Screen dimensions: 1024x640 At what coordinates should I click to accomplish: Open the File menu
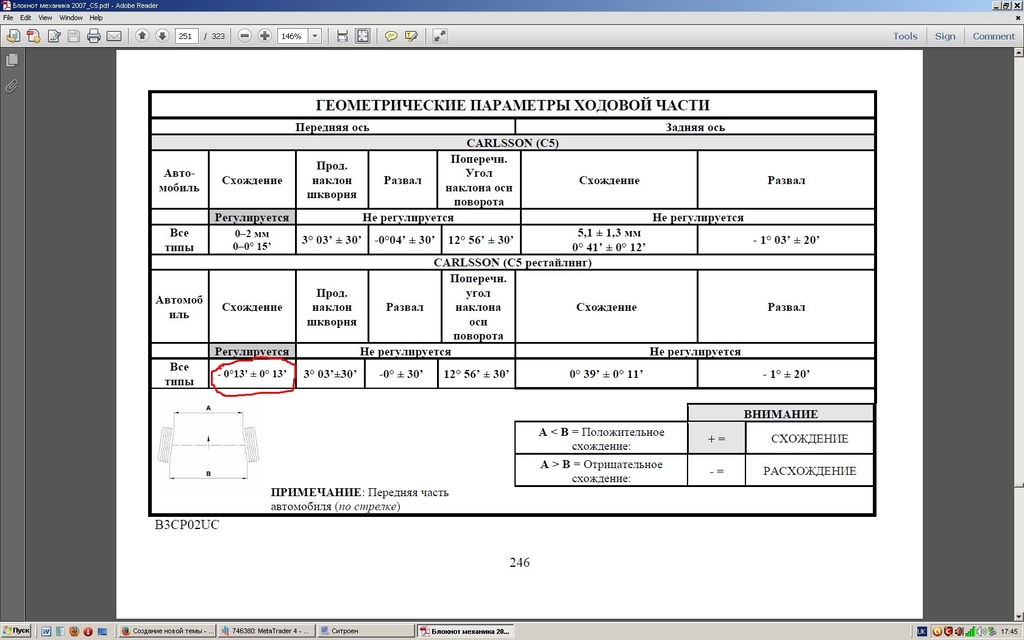point(8,18)
